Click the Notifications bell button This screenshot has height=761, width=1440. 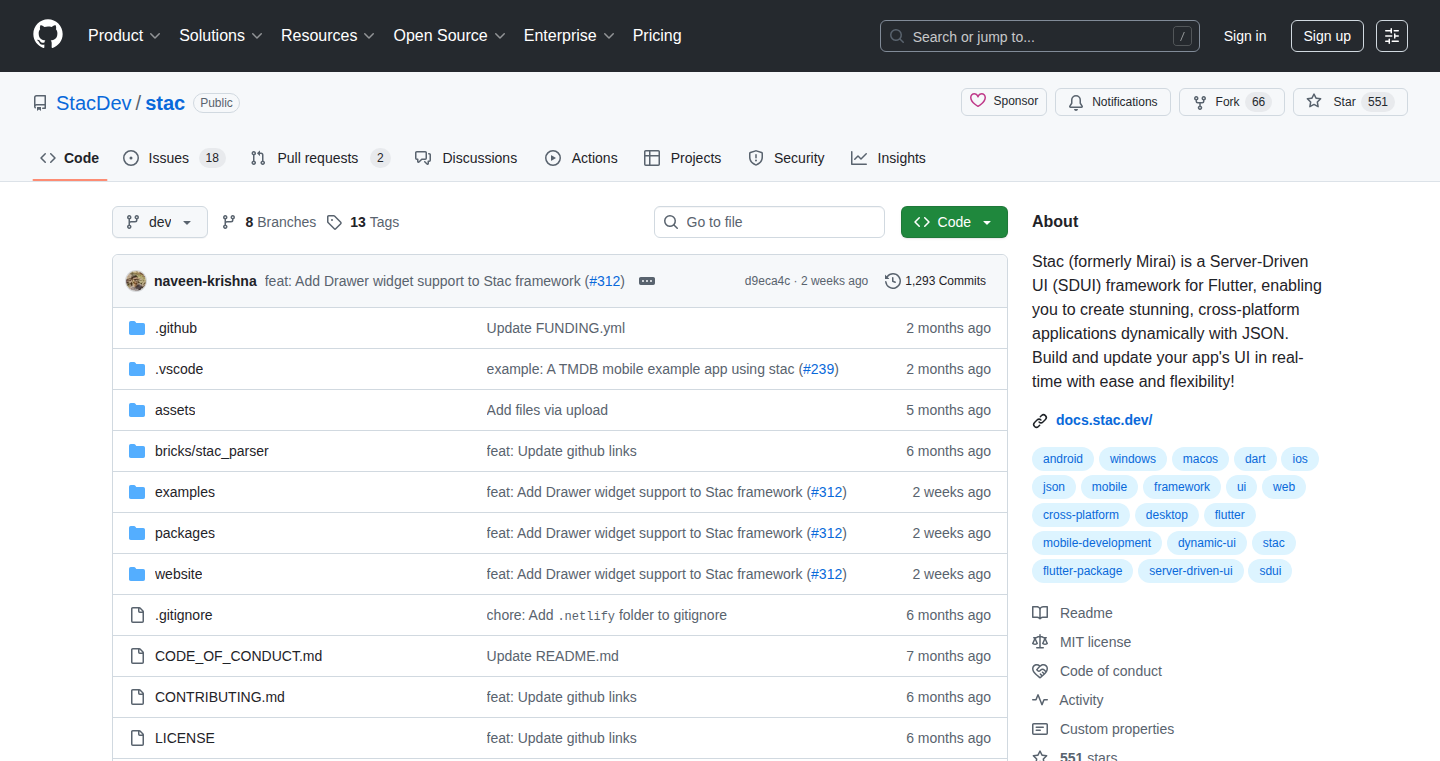click(1113, 102)
